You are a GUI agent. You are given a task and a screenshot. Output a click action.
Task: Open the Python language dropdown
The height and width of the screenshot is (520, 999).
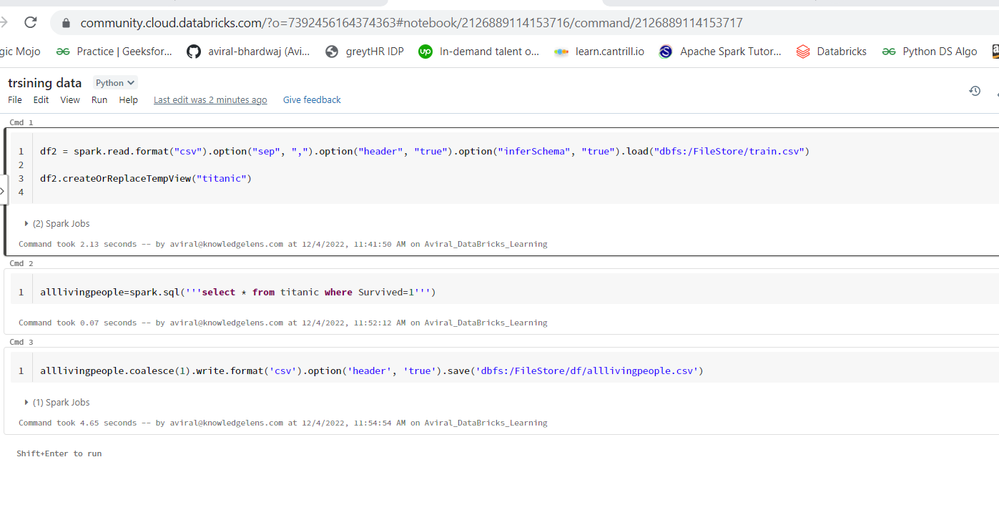click(115, 83)
